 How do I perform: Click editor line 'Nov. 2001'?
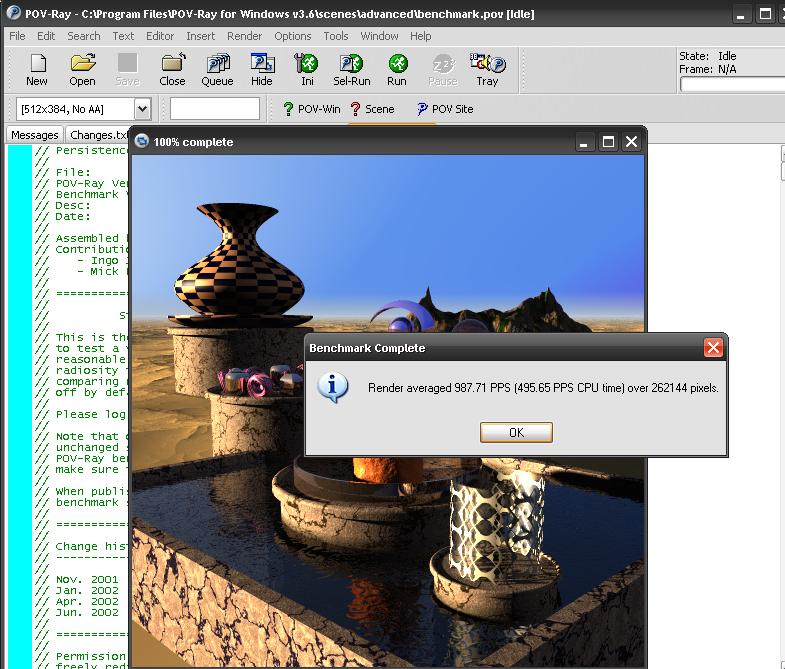pyautogui.click(x=87, y=579)
